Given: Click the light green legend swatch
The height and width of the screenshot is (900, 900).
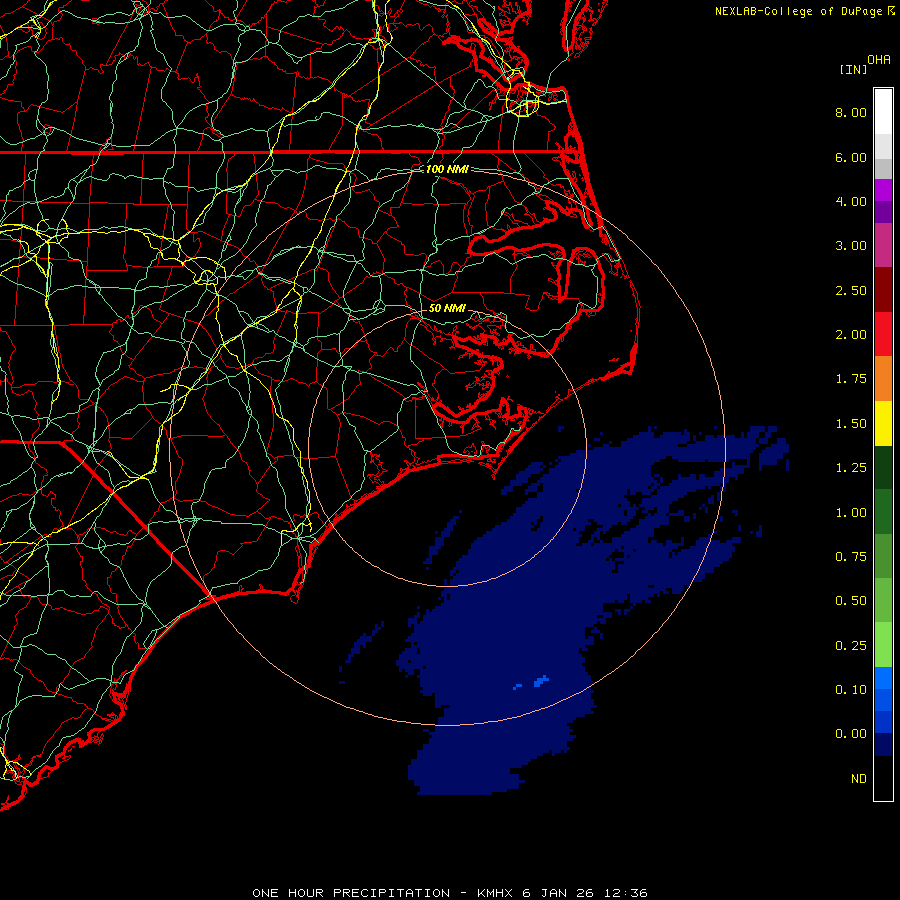Looking at the screenshot, I should (x=883, y=645).
